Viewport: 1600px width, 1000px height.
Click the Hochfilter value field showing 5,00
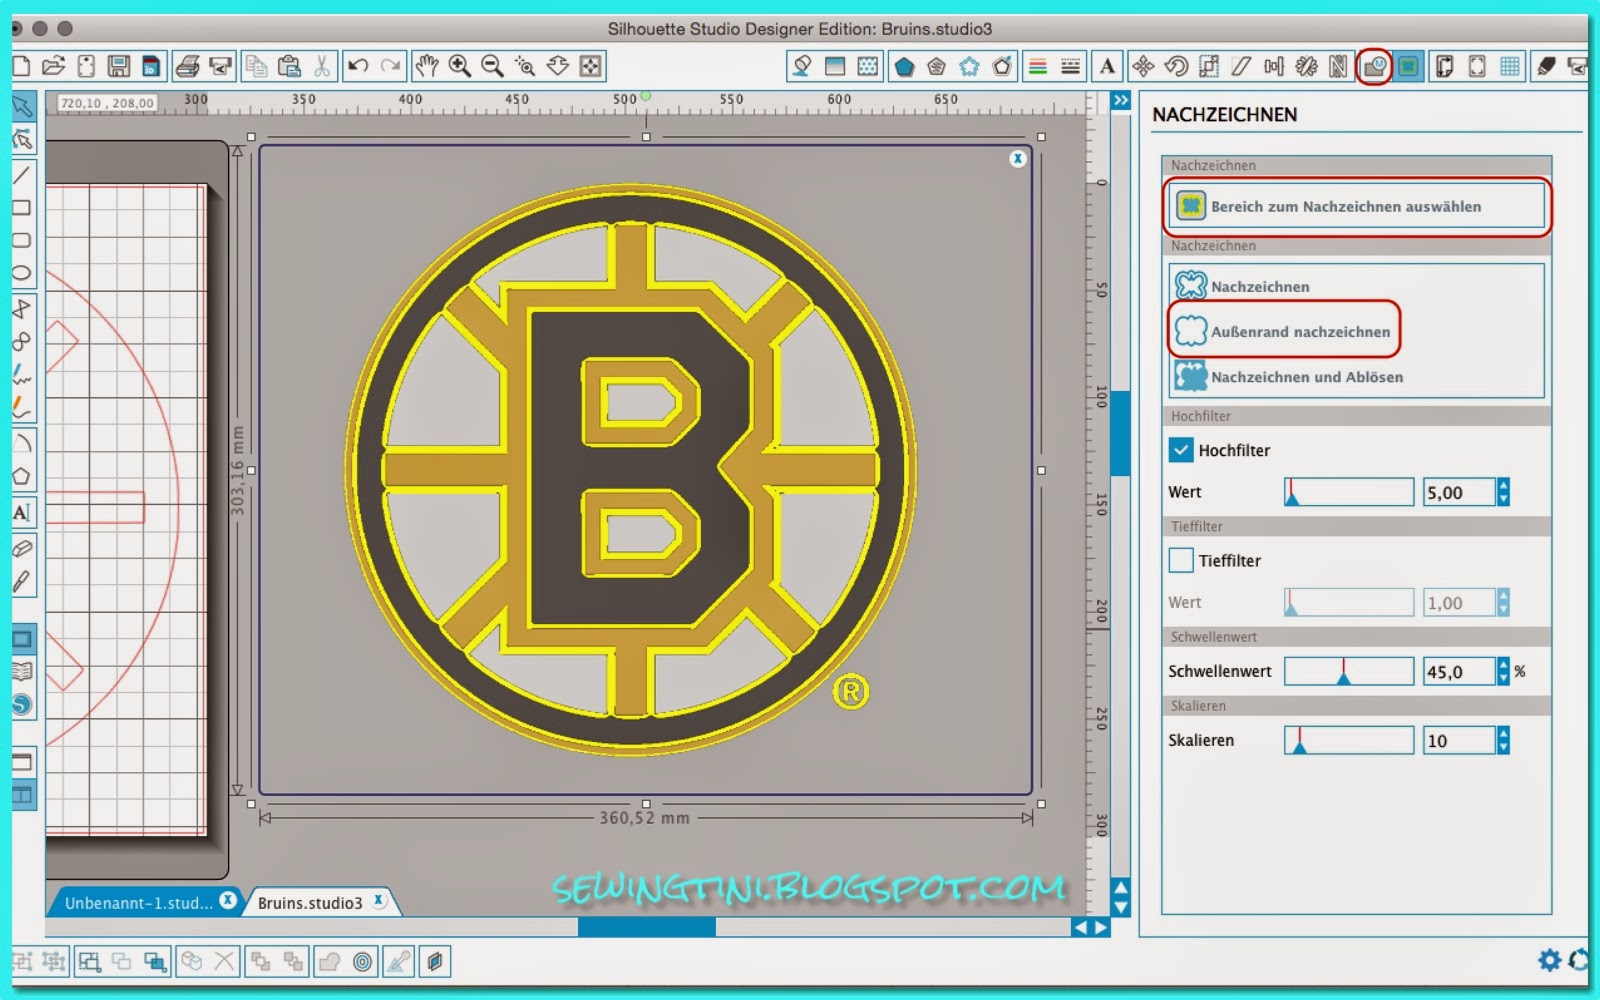point(1459,492)
